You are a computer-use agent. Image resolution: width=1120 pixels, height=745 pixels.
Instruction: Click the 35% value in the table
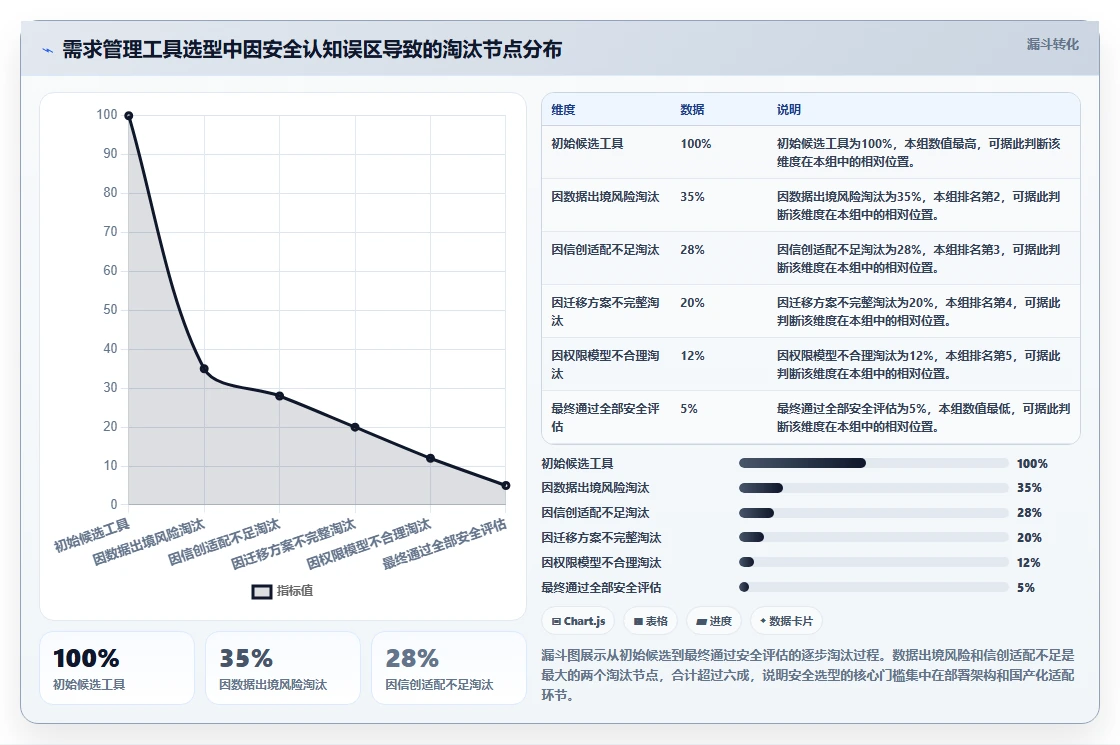(x=692, y=196)
